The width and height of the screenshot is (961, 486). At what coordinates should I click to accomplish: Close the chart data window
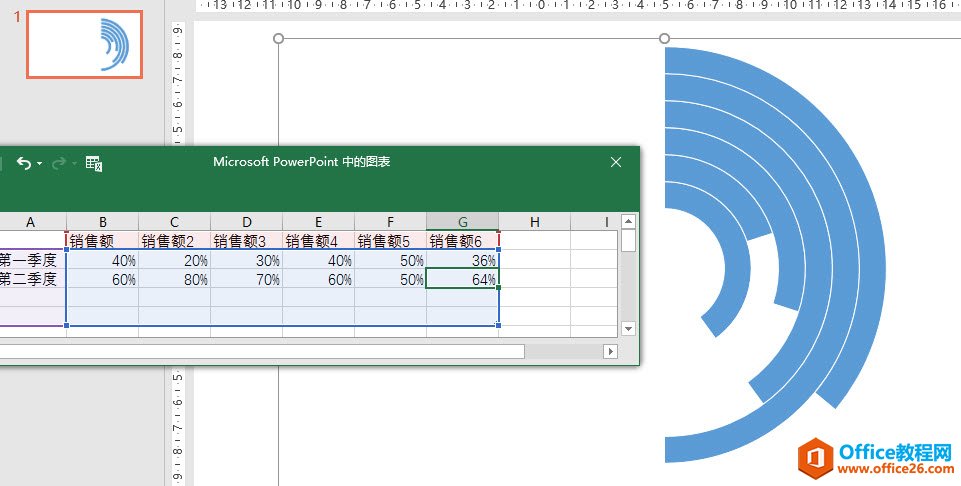coord(616,162)
